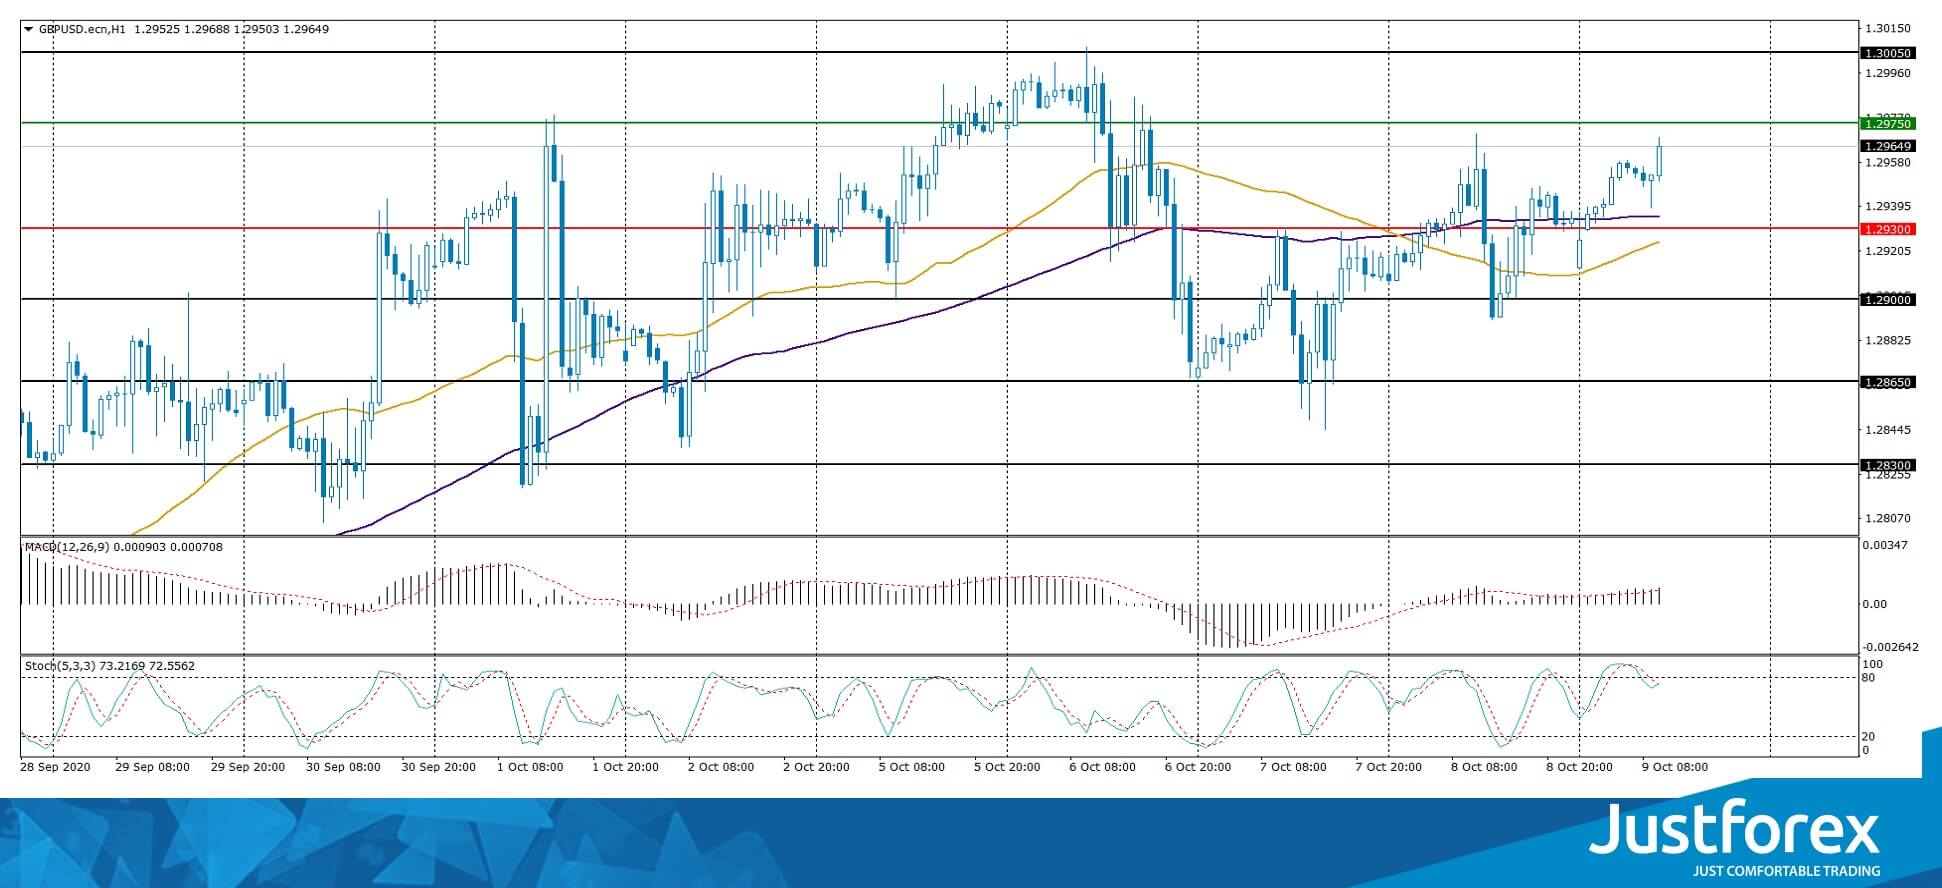Click the 1.28825 value on price axis

pos(1888,340)
